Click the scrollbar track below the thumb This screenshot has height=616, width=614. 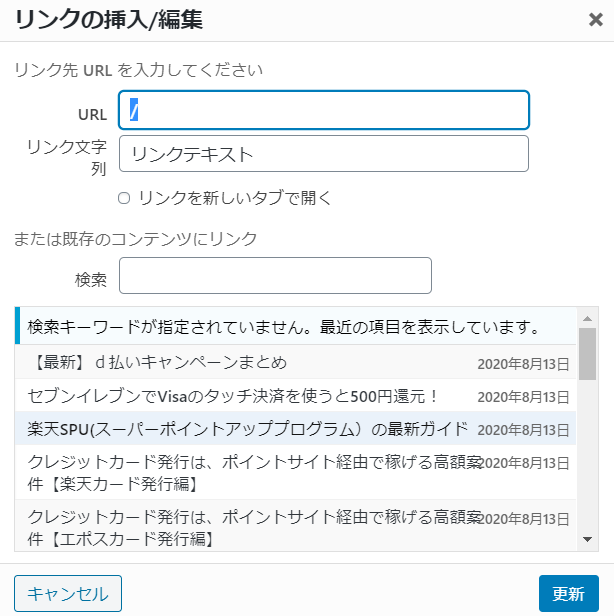[x=587, y=456]
